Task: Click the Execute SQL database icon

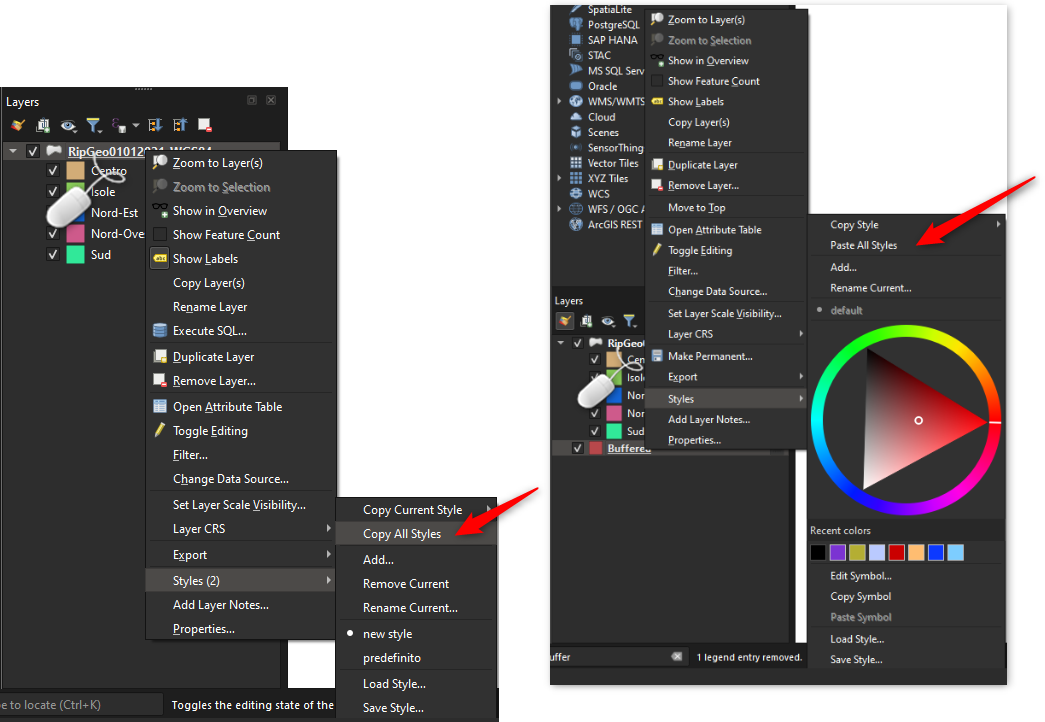Action: (160, 331)
